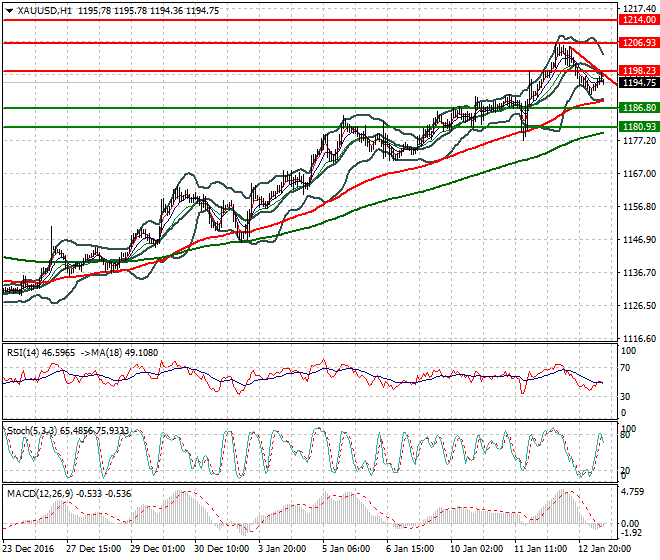Click the 27 Dec 15:00 time axis label

pos(93,549)
